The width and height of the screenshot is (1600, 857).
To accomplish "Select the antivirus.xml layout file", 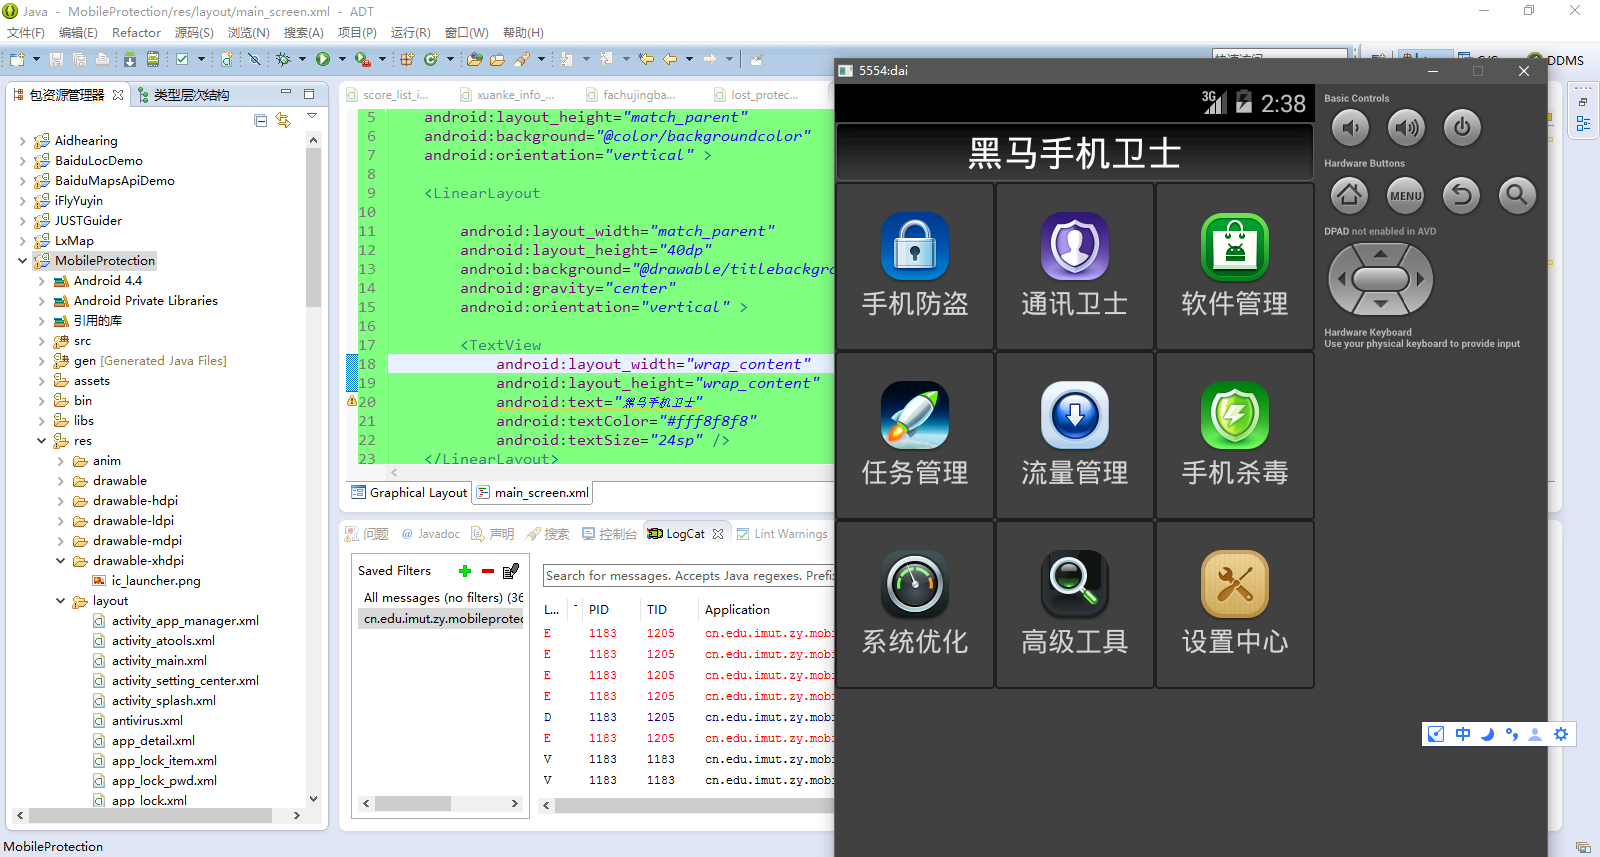I will pos(139,721).
